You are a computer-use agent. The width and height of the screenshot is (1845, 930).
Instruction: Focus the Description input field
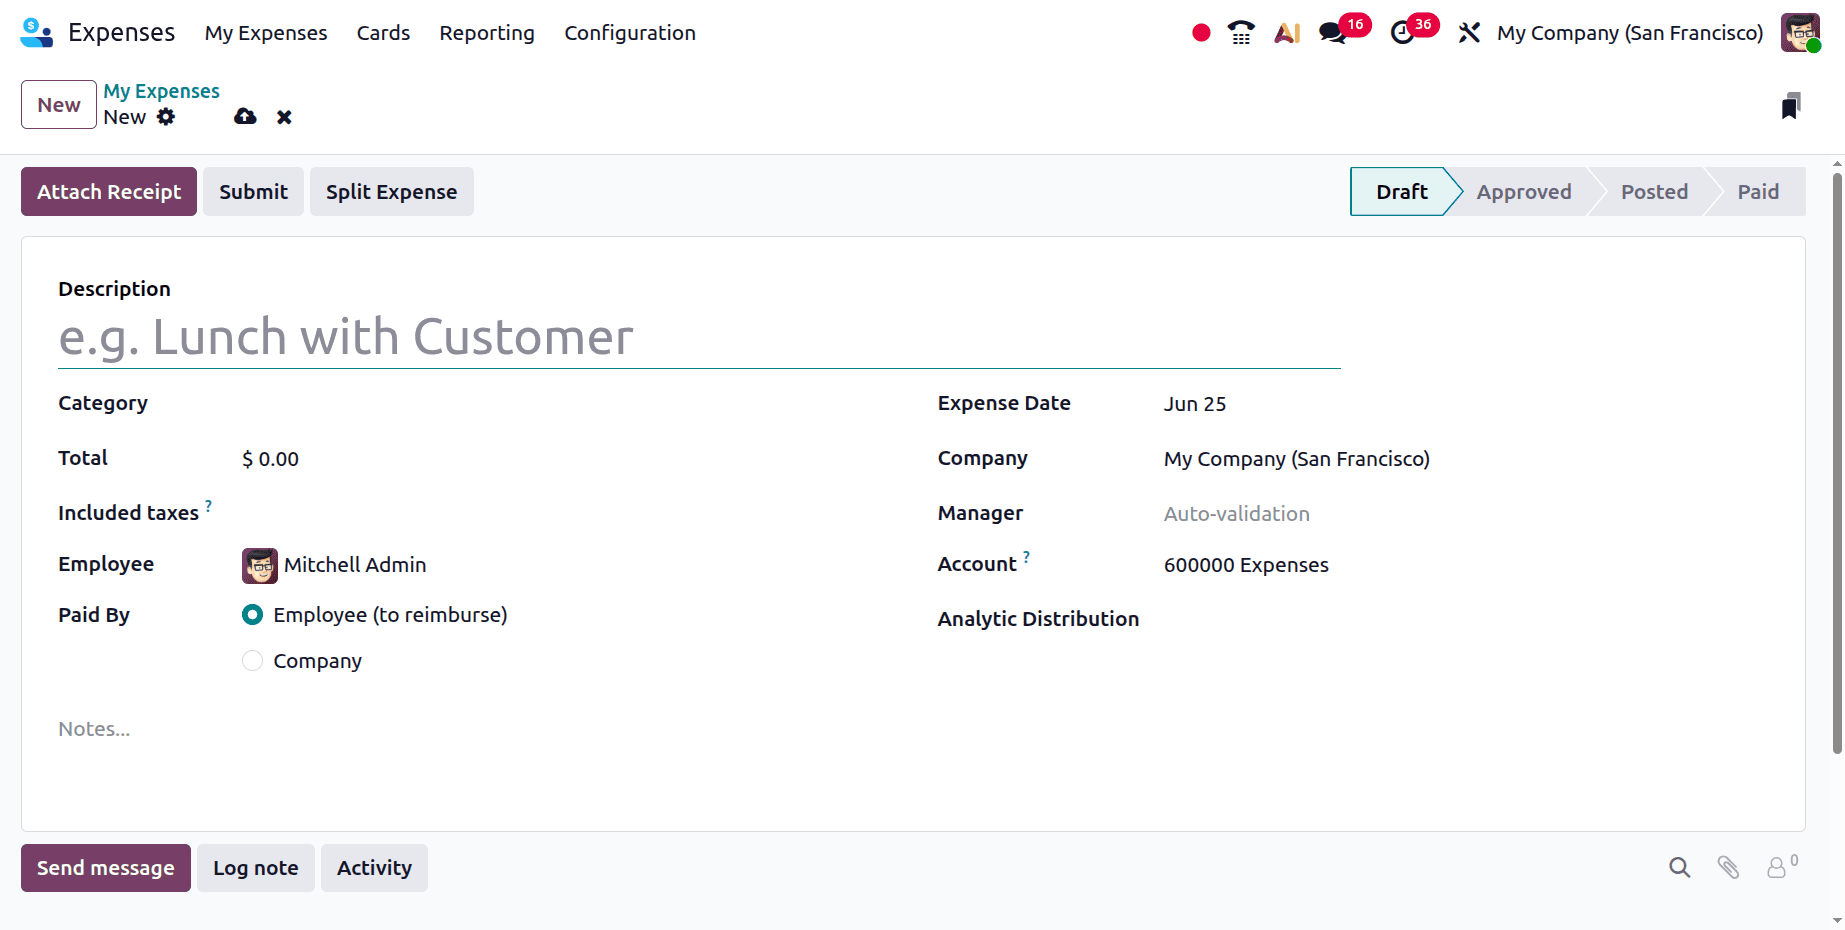pyautogui.click(x=699, y=338)
